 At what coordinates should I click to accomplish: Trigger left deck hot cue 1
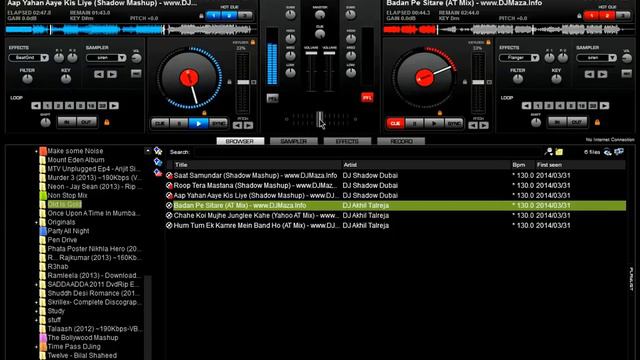[213, 16]
